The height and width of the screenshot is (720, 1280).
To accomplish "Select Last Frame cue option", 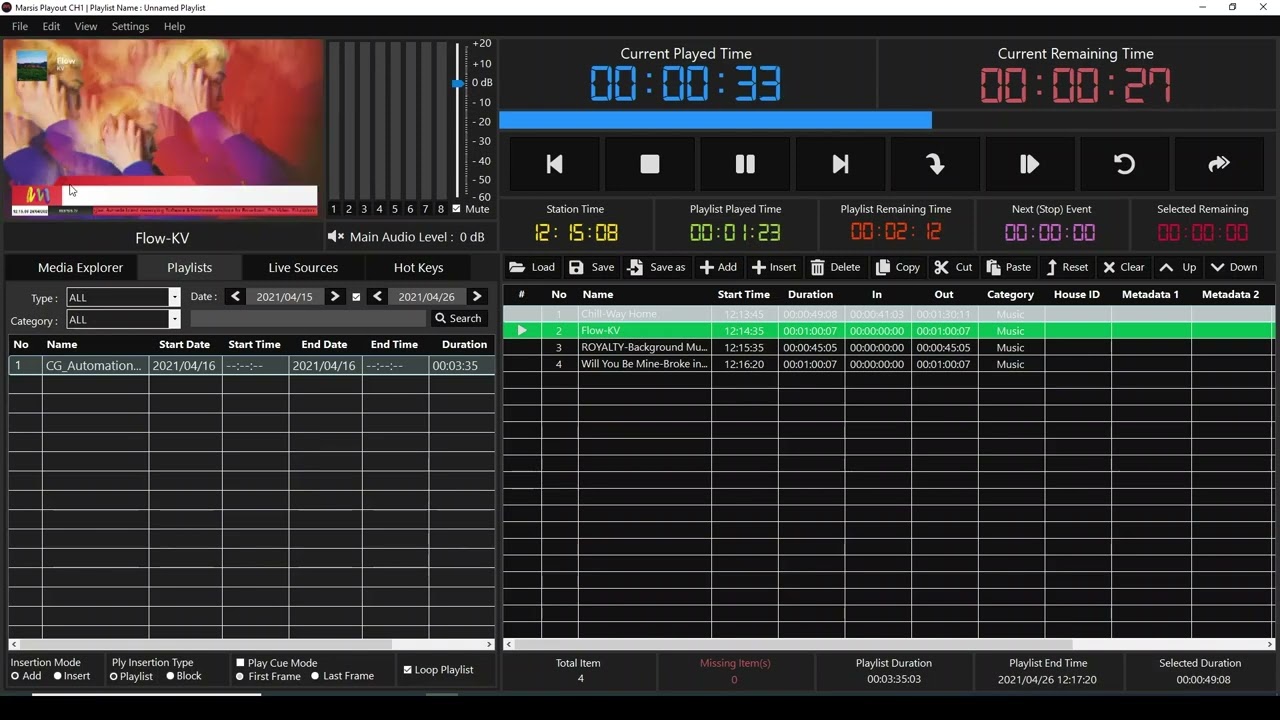I will coord(315,676).
